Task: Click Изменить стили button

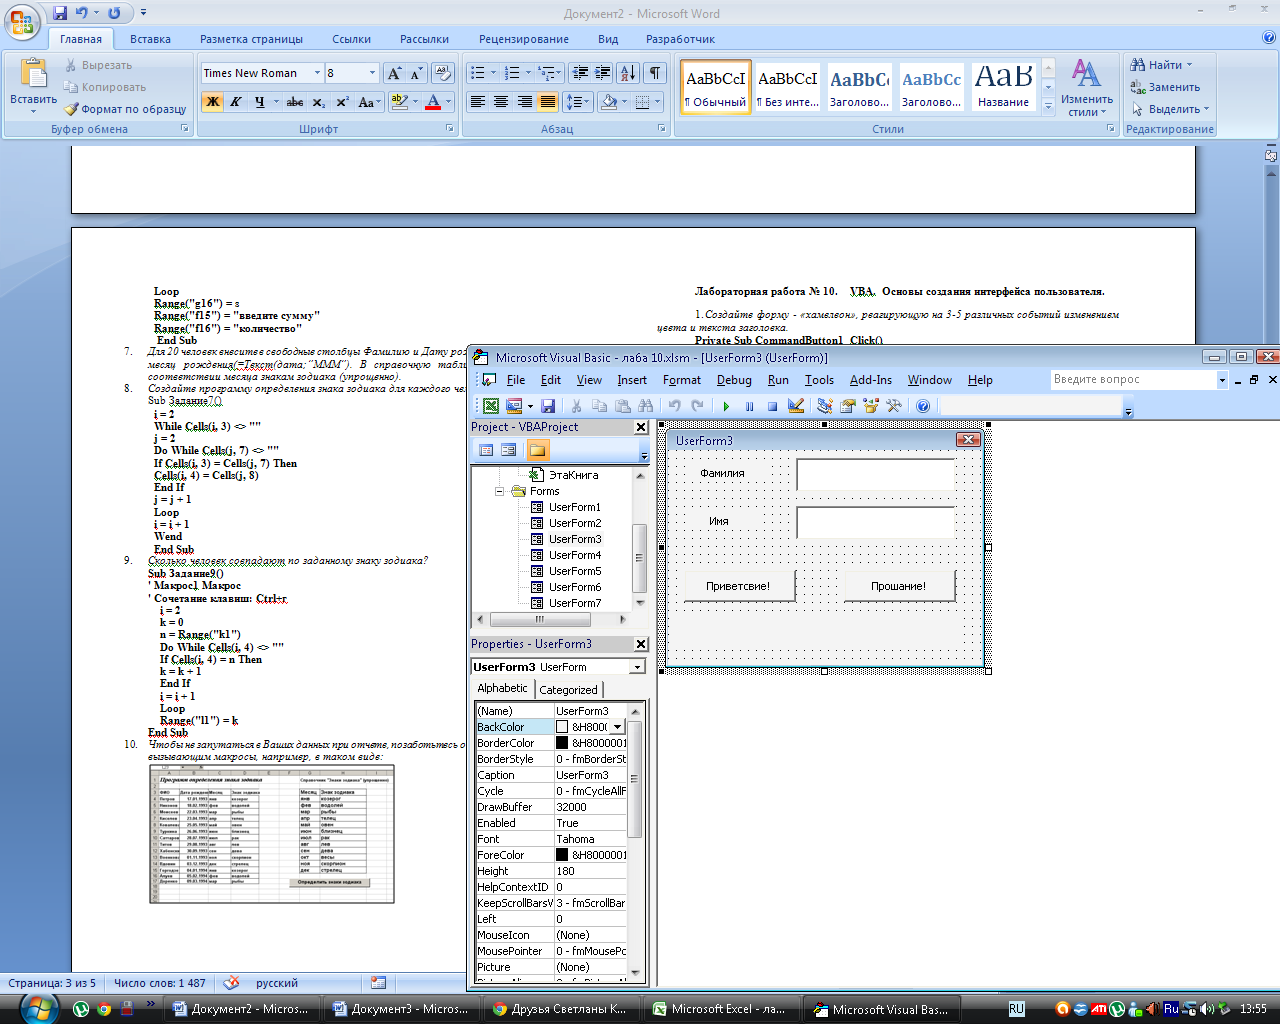Action: pyautogui.click(x=1087, y=88)
